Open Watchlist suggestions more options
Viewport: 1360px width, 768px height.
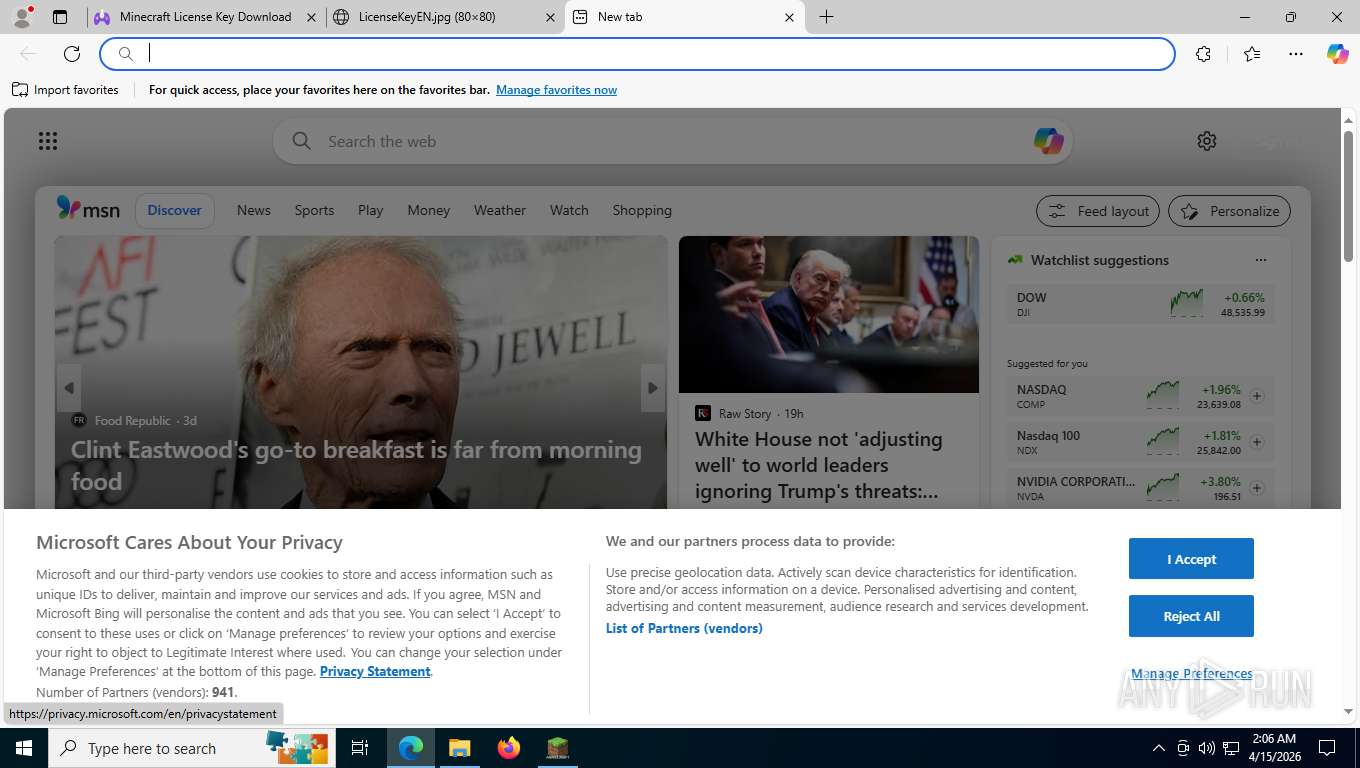[1260, 260]
